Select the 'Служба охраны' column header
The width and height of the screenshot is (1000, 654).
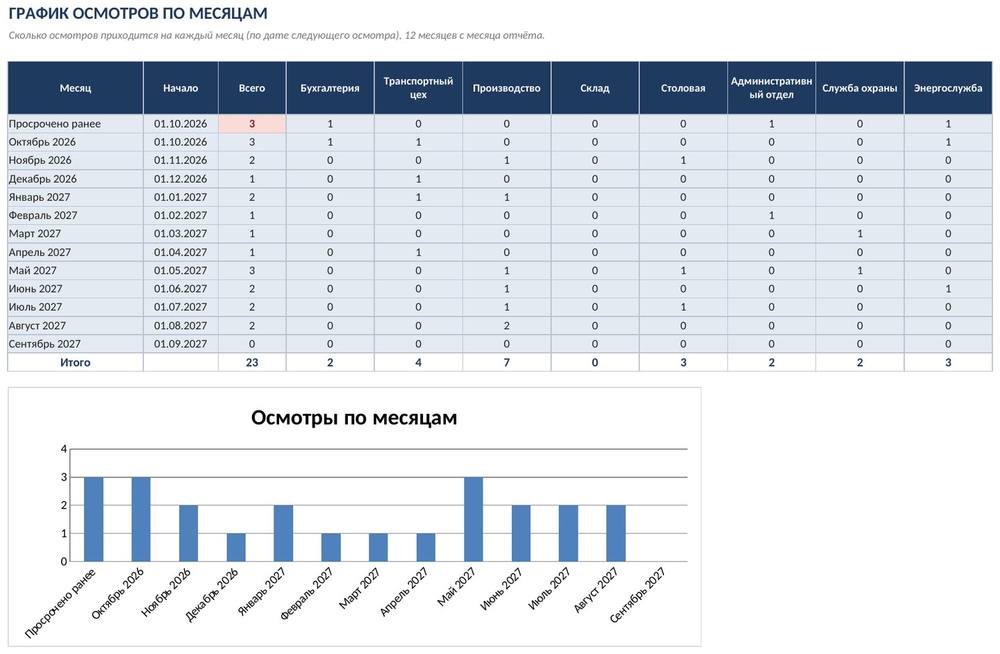[860, 88]
